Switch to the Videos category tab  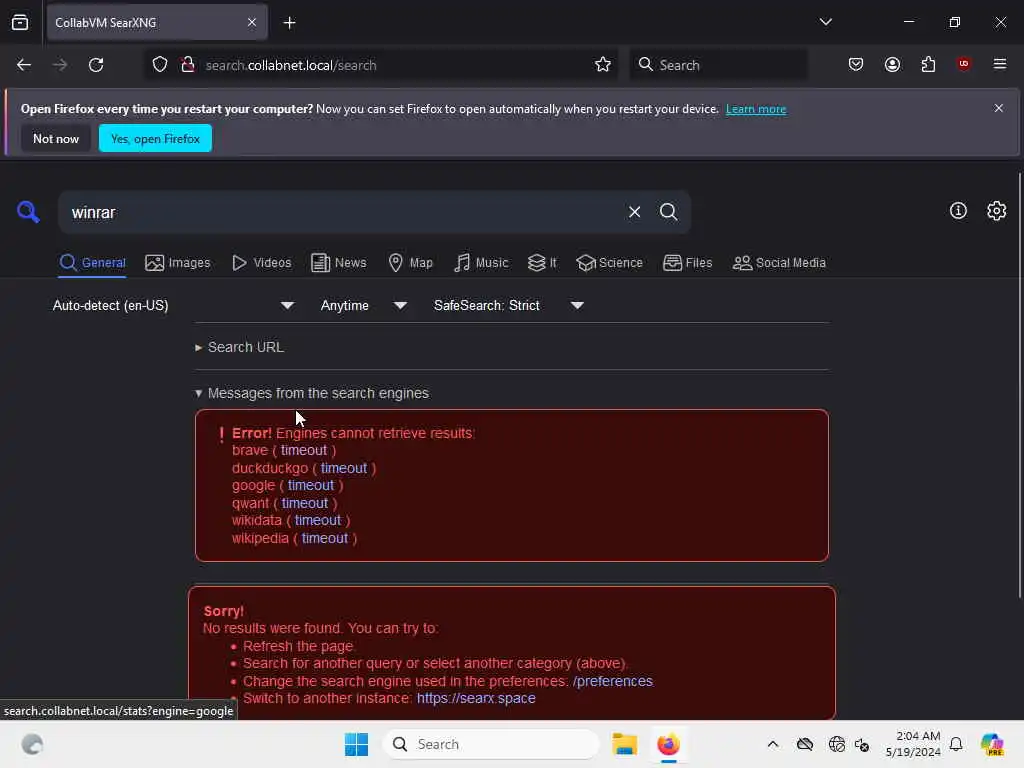click(x=262, y=263)
